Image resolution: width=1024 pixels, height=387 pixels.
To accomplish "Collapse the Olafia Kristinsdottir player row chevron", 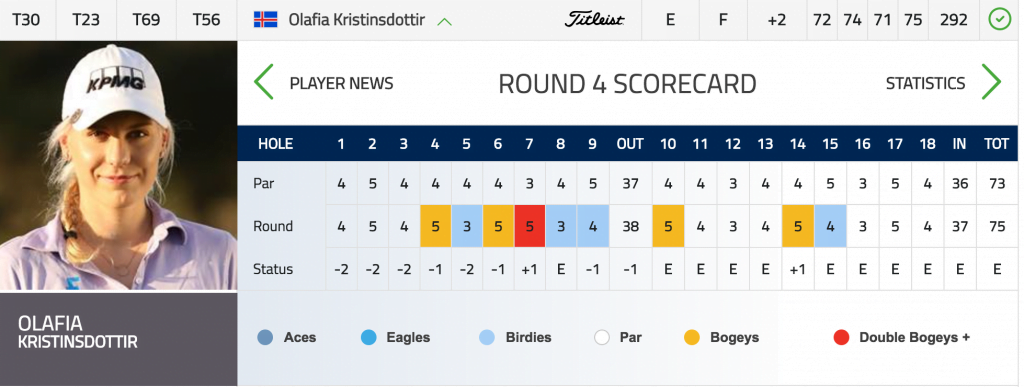I will (x=445, y=21).
